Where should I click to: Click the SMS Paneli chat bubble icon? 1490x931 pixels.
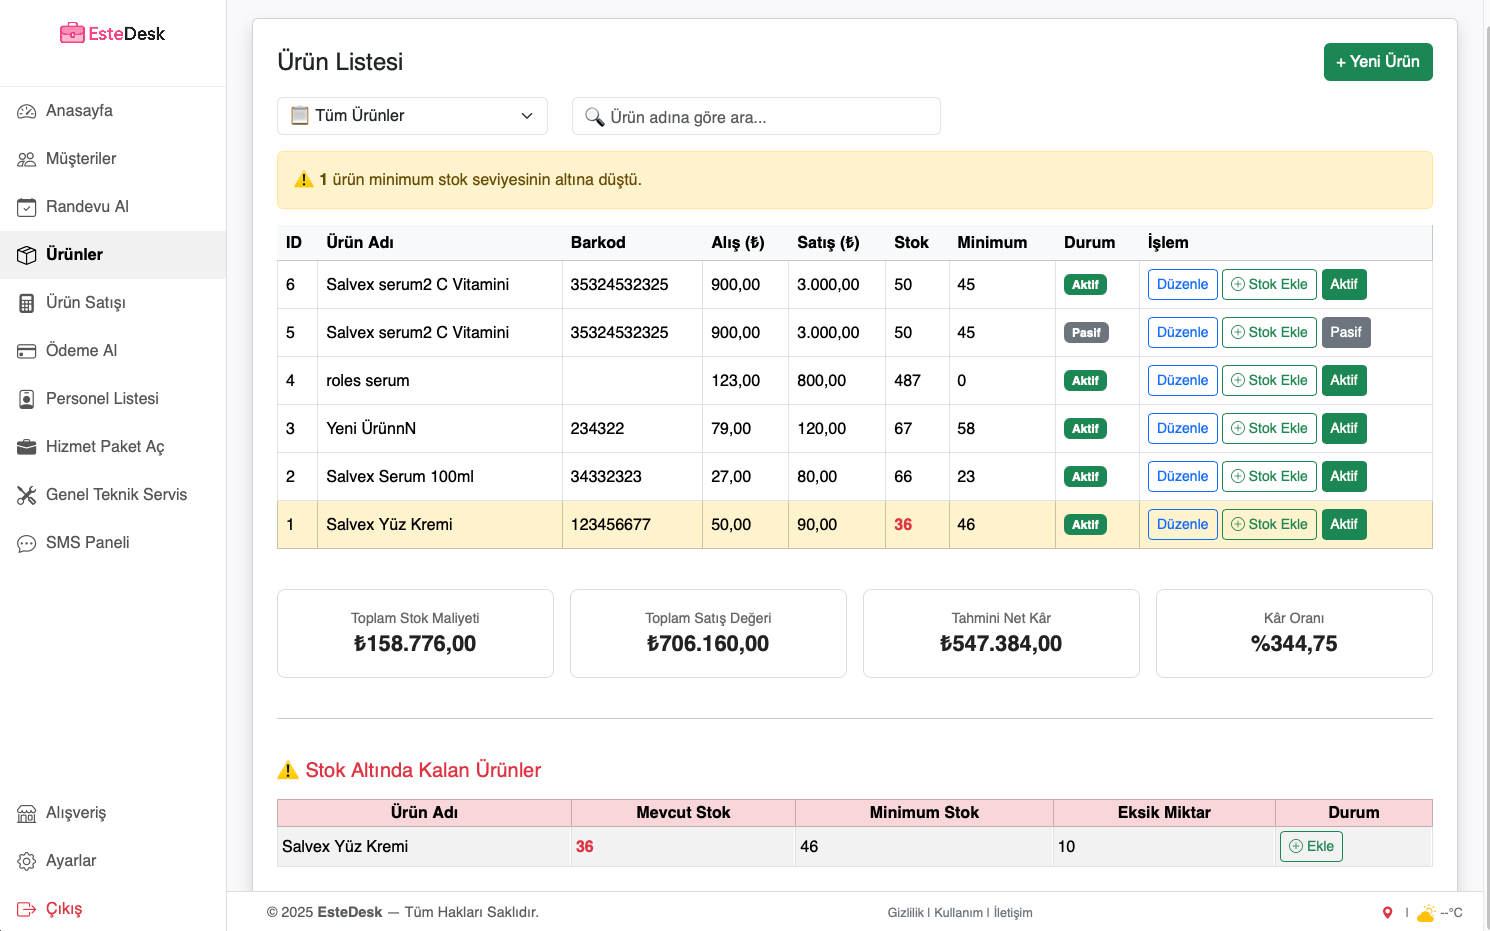(x=27, y=543)
